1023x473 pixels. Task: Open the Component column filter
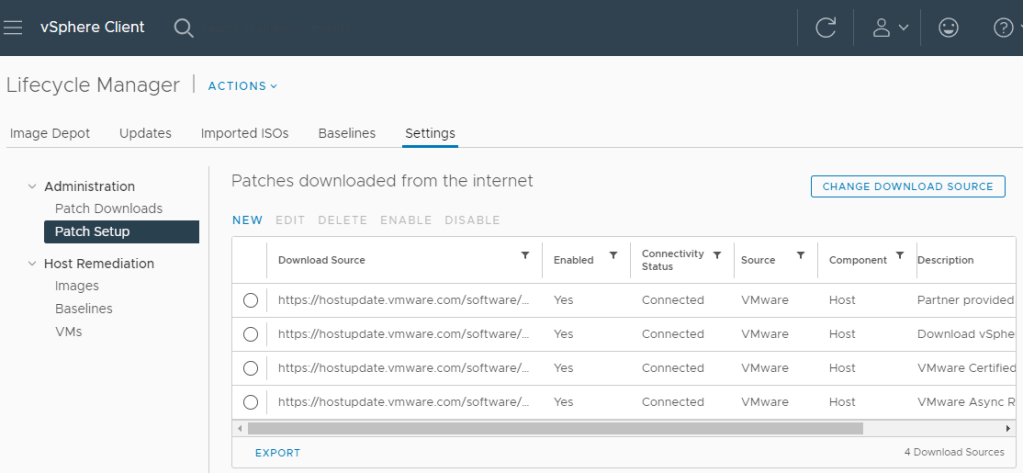point(900,256)
